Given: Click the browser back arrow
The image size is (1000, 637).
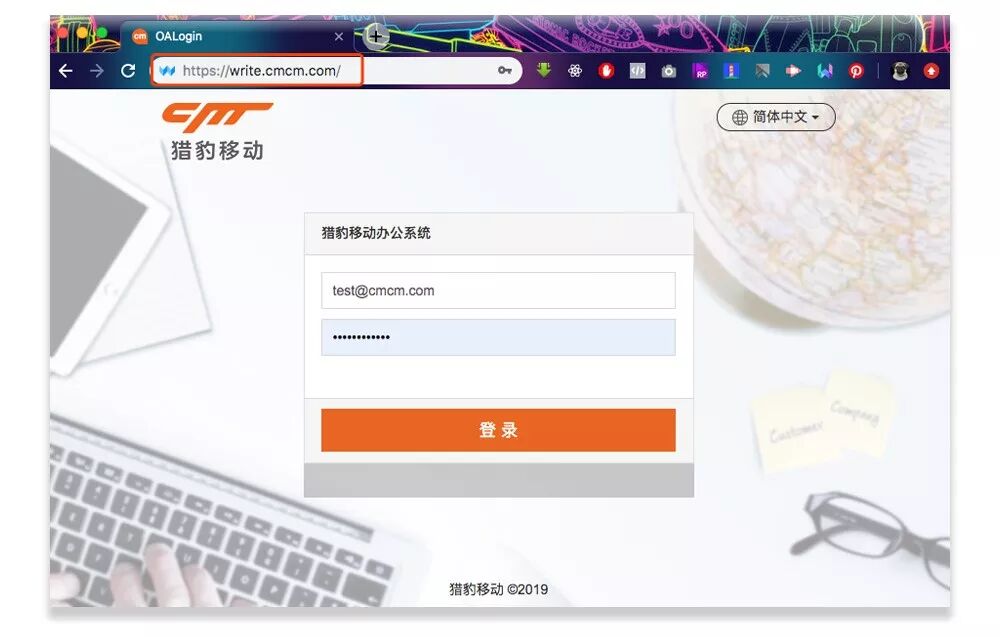Looking at the screenshot, I should (66, 71).
